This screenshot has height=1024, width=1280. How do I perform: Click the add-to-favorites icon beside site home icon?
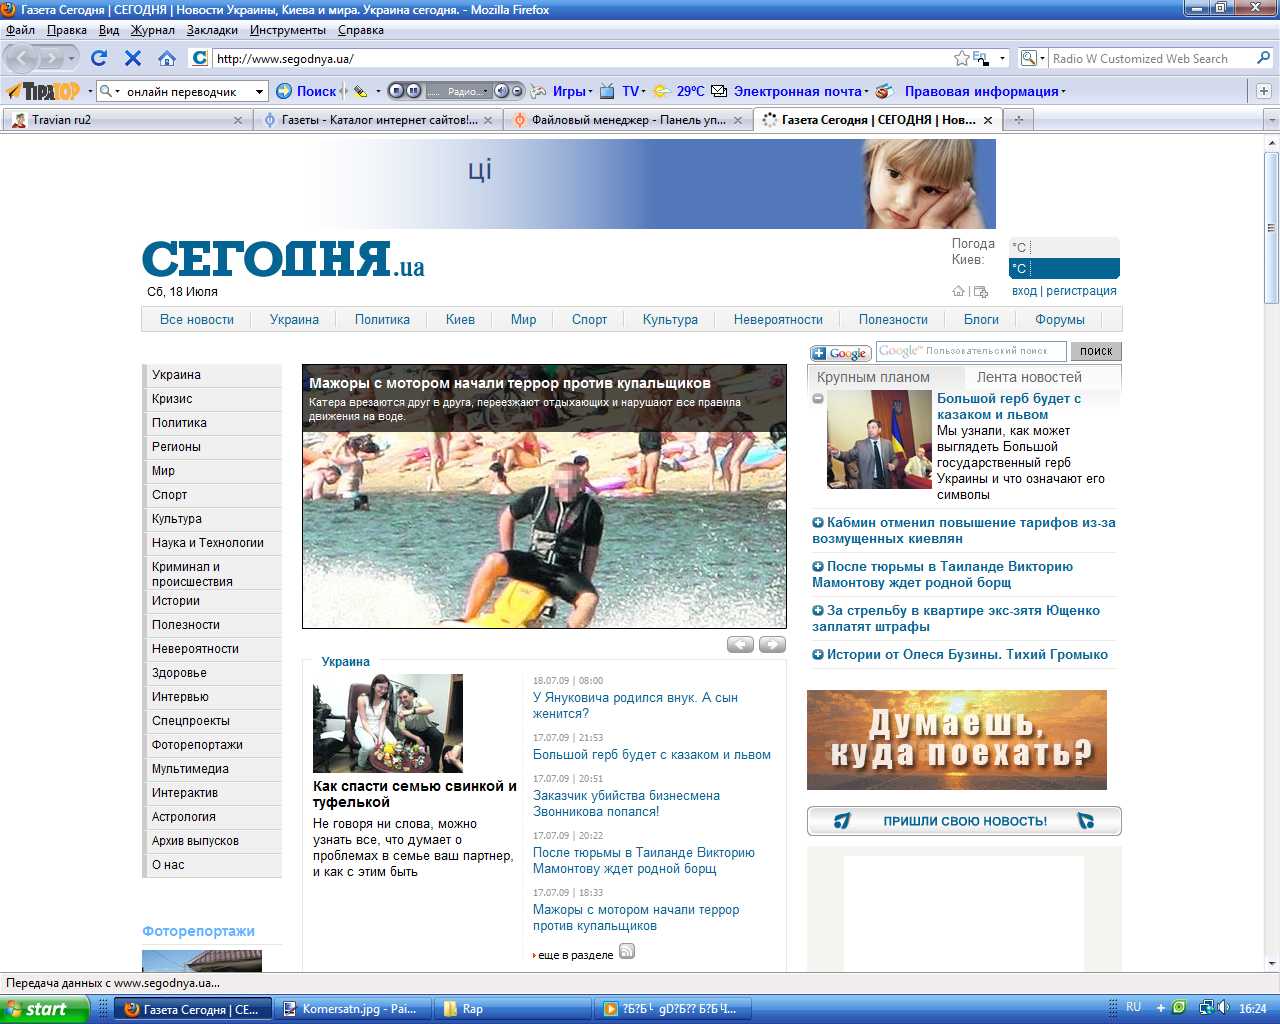click(980, 291)
